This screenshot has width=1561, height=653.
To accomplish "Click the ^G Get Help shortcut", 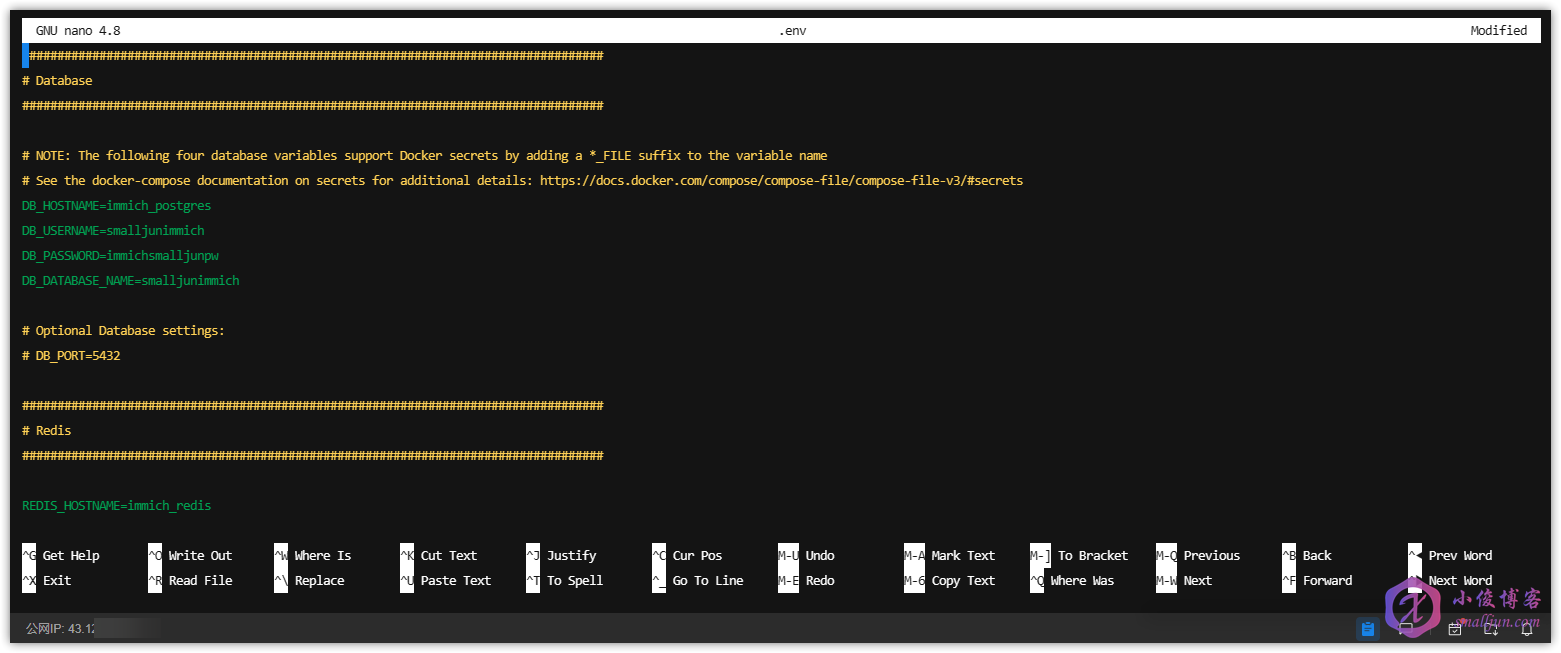I will point(61,556).
